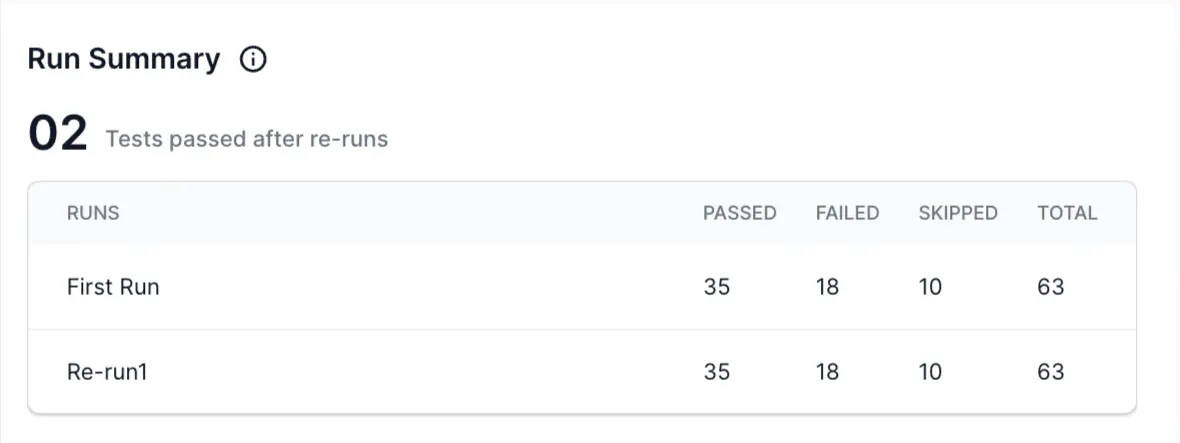Click First Run failed count 18
The image size is (1180, 443).
pyautogui.click(x=827, y=287)
